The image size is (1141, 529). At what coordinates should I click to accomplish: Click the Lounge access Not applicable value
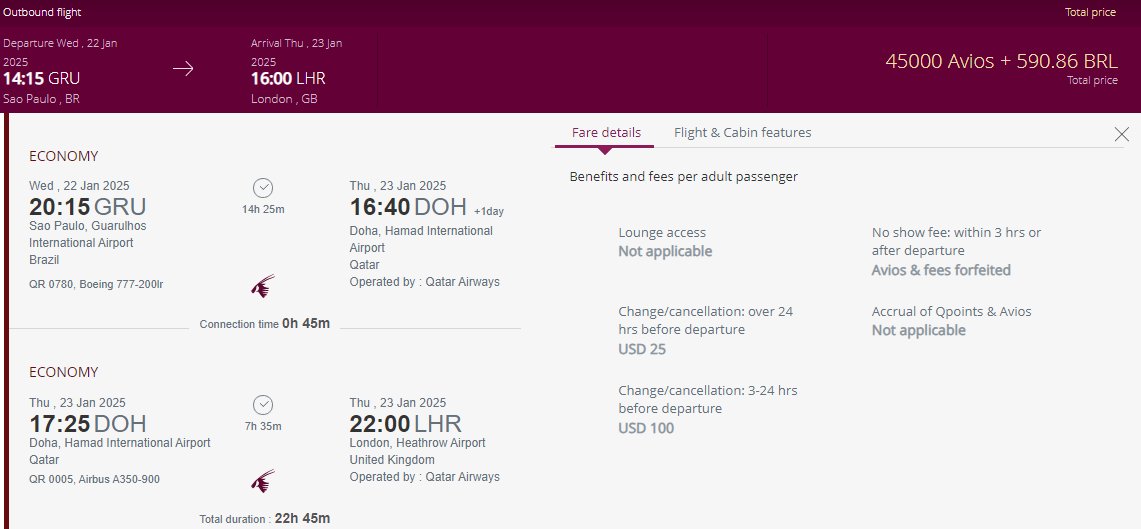pyautogui.click(x=665, y=252)
